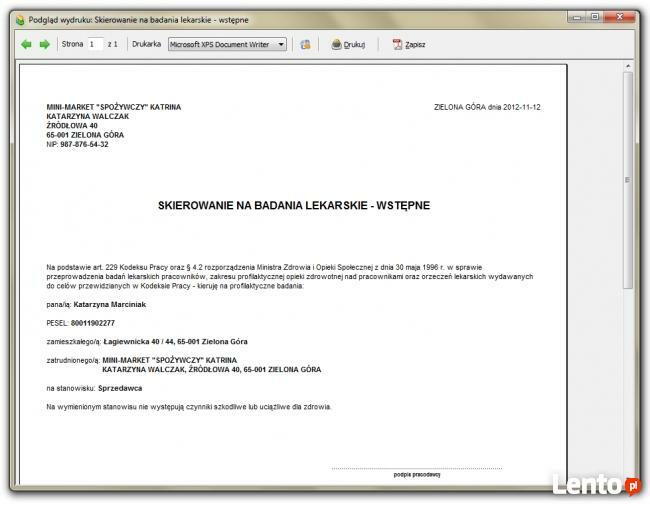The width and height of the screenshot is (650, 505).
Task: Minimize the print preview window
Action: click(577, 16)
